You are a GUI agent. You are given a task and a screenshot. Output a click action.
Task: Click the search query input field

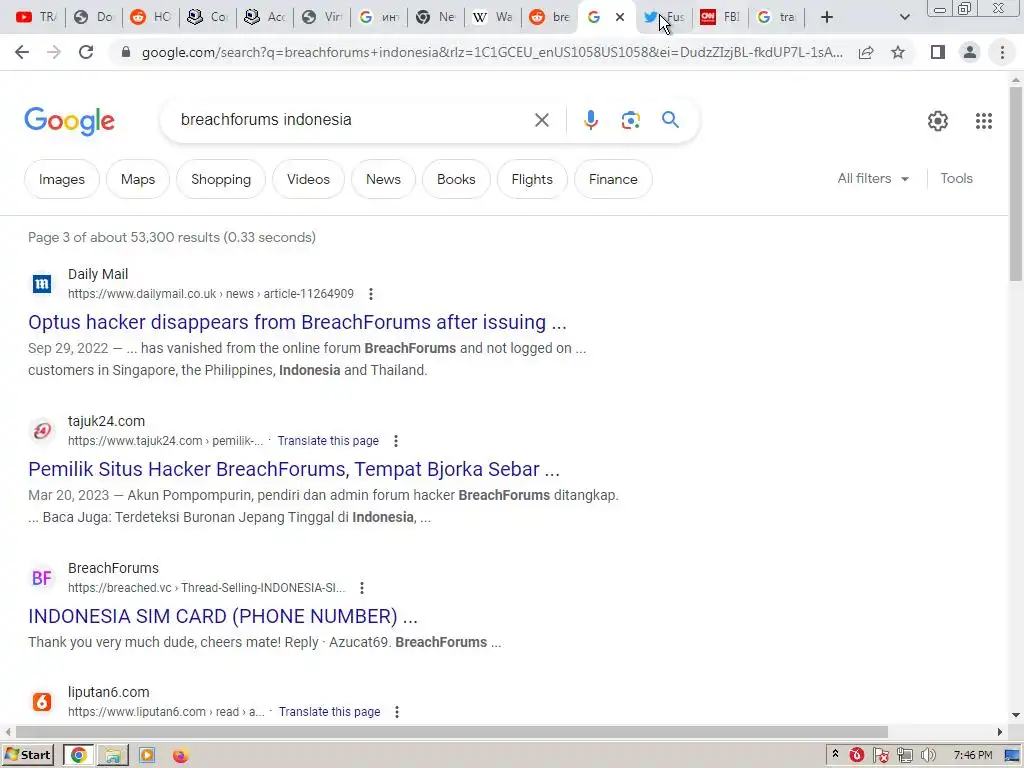353,120
